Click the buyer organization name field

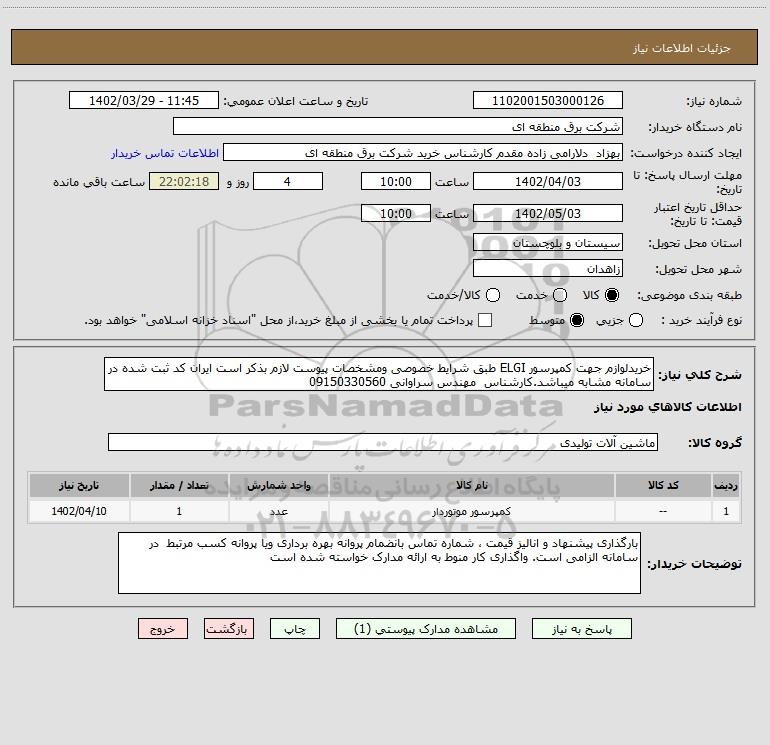pos(398,127)
